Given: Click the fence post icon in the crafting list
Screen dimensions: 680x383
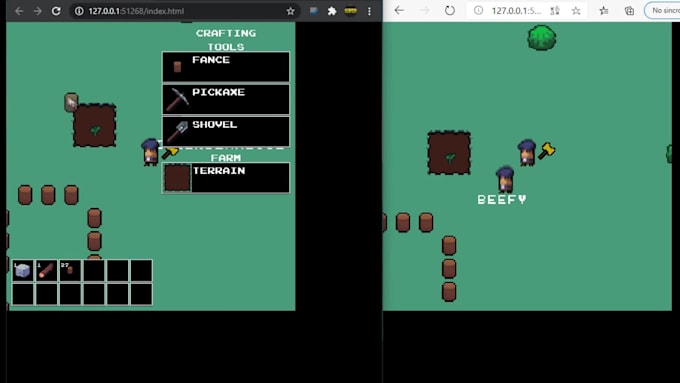Looking at the screenshot, I should 177,67.
